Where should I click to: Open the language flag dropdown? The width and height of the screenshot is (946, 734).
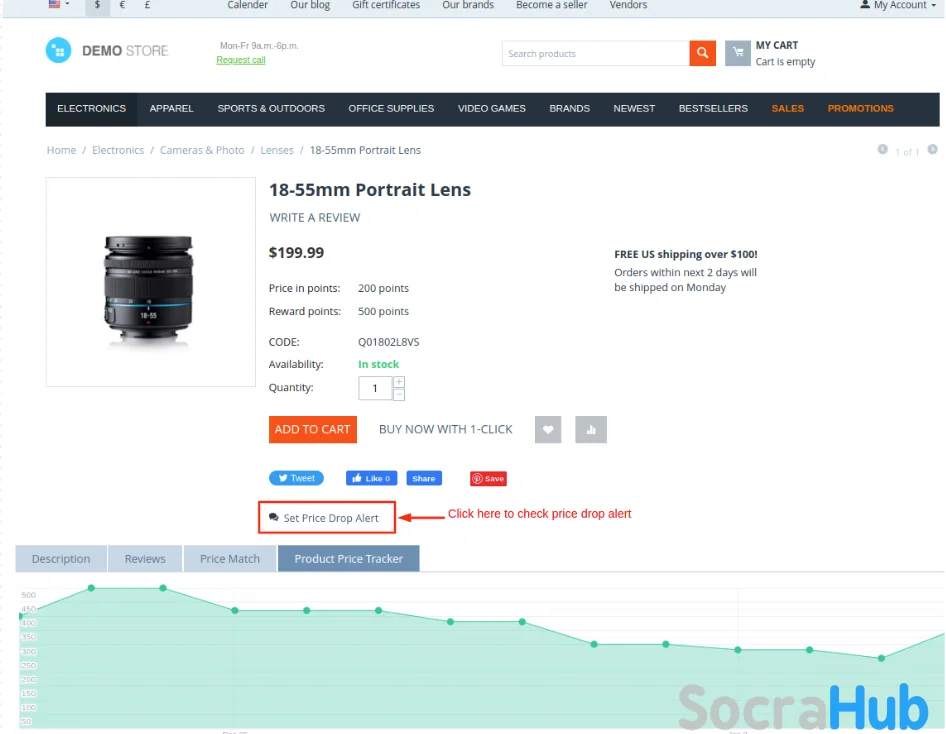[59, 4]
